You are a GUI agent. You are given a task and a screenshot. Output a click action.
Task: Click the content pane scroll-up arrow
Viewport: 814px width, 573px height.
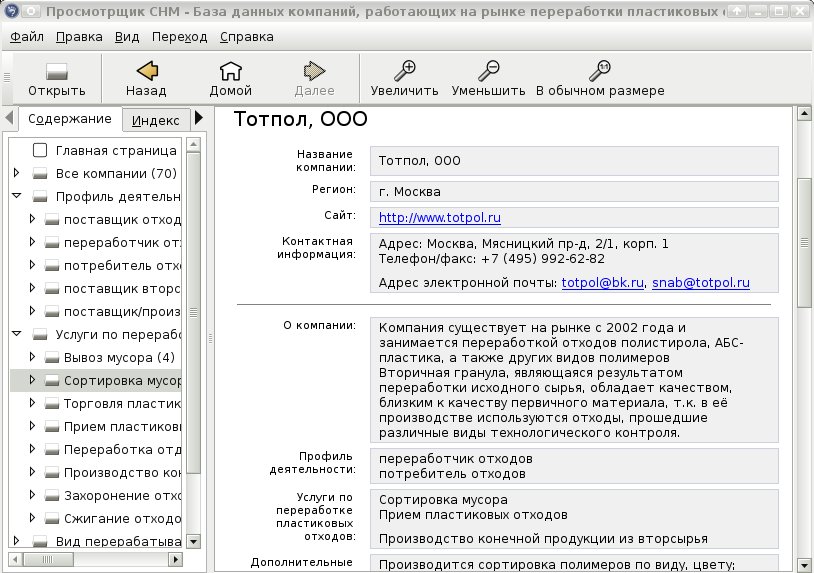click(x=804, y=113)
